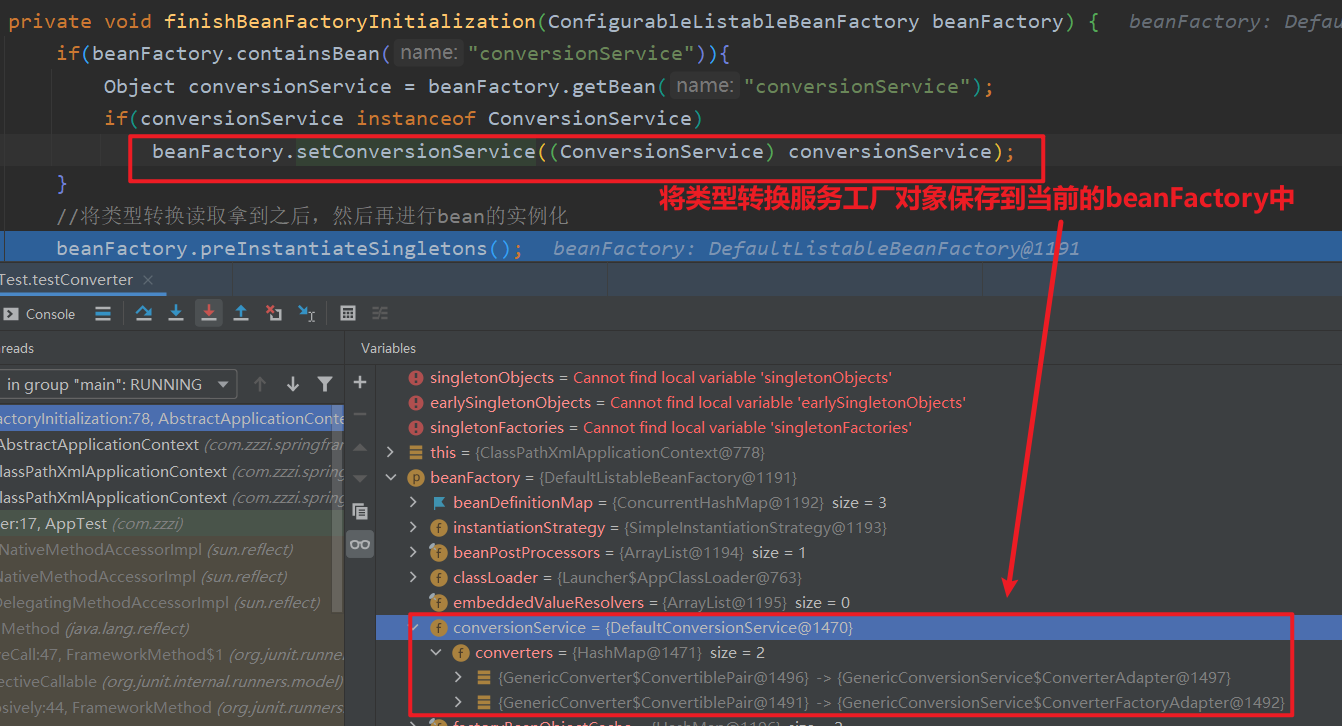Open the Evaluate Expression calculator icon
Screen dimensions: 1342x726
[x=348, y=313]
